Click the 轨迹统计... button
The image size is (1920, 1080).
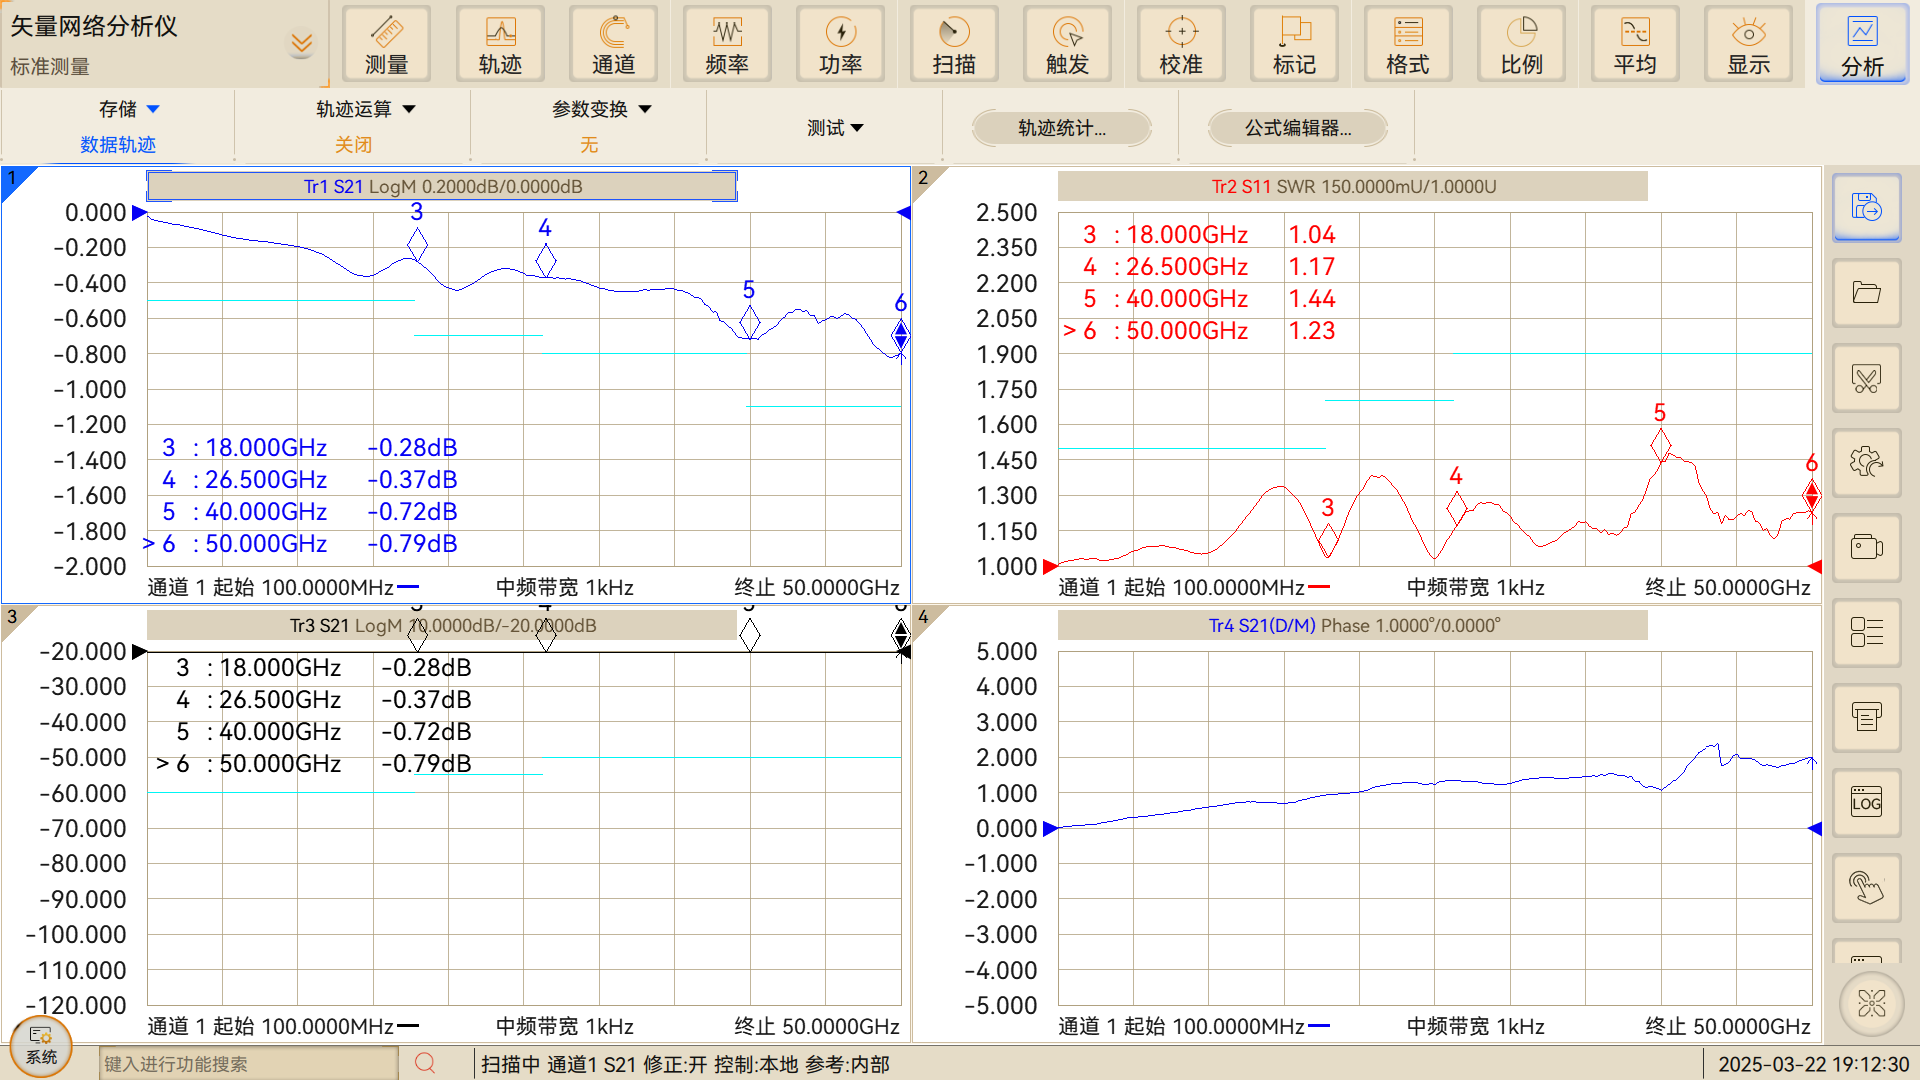[x=1062, y=128]
